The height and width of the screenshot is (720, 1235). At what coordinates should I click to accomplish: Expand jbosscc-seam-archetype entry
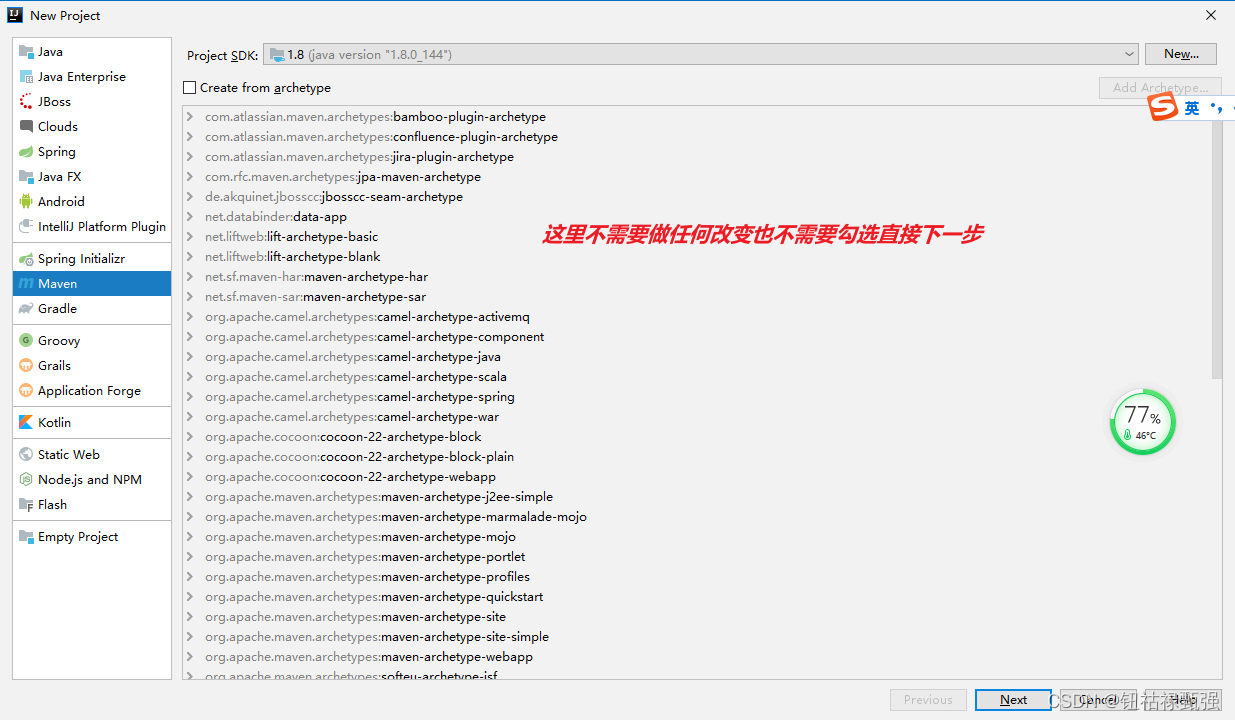[x=190, y=197]
